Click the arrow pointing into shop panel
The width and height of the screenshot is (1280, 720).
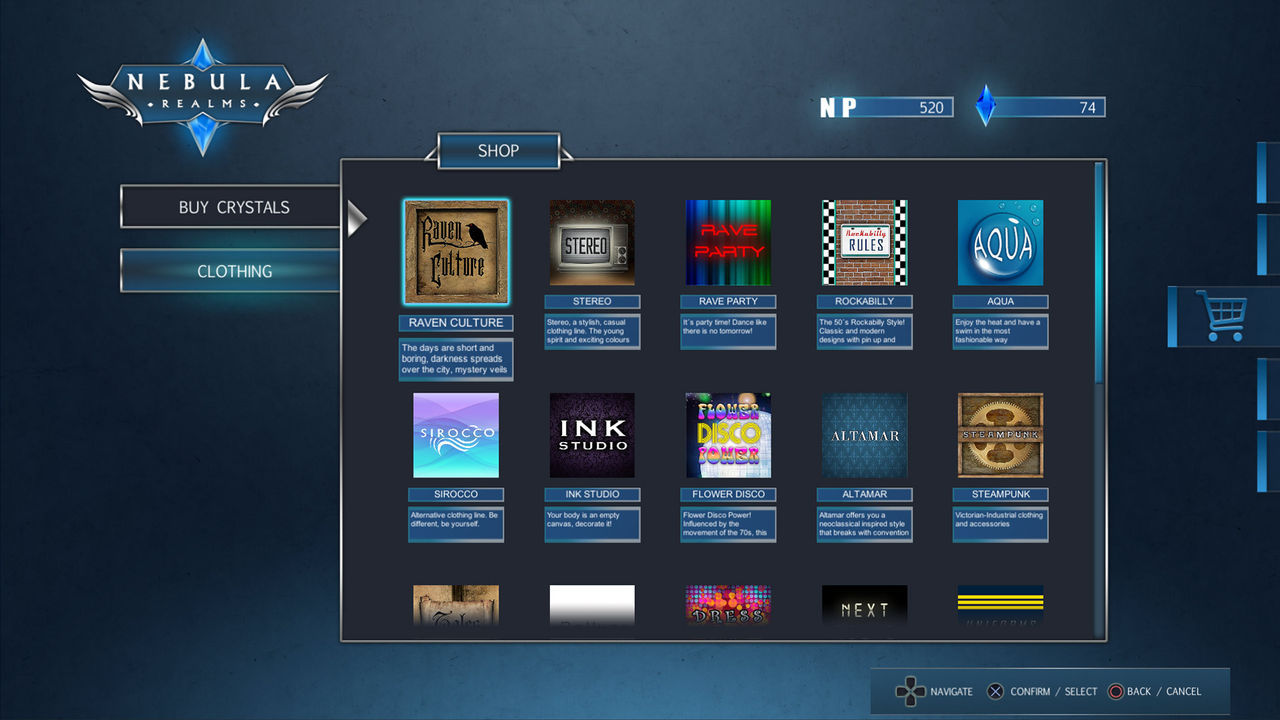(x=356, y=218)
